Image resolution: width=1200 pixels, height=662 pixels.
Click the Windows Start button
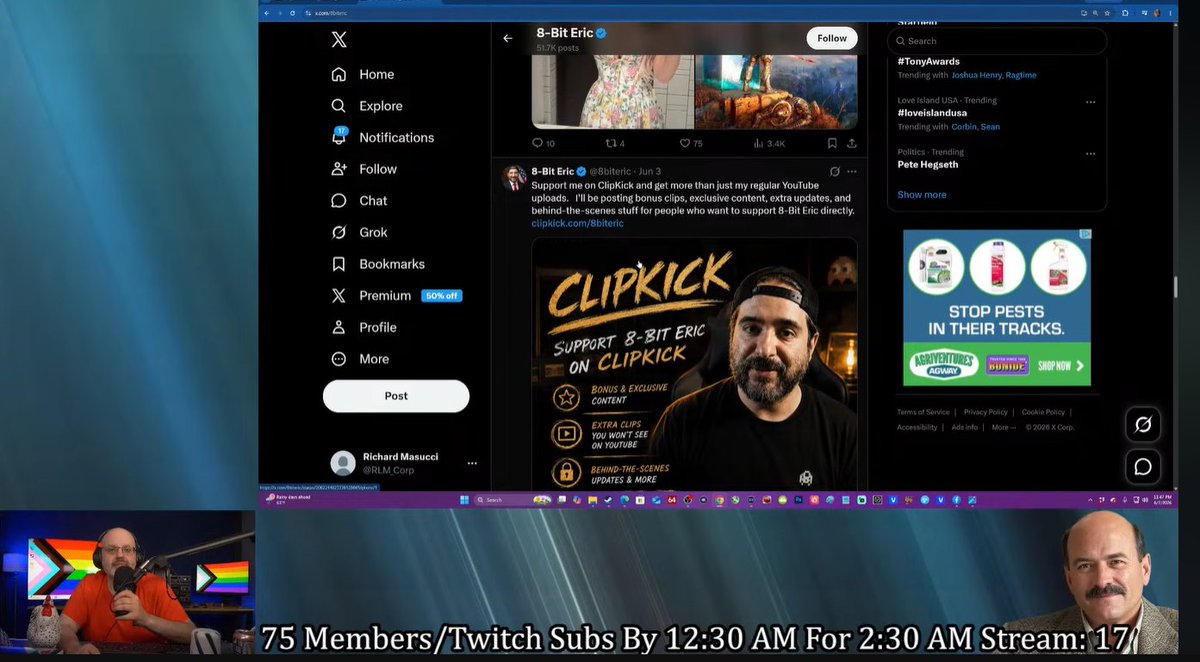click(x=463, y=499)
